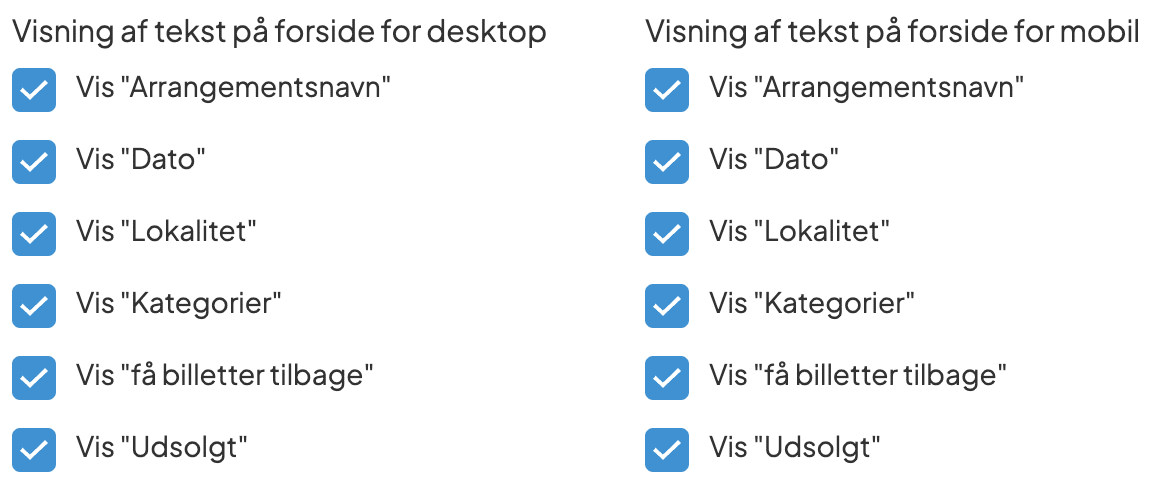The image size is (1152, 488).
Task: Click the desktop Vis "Dato" label text
Action: click(141, 160)
